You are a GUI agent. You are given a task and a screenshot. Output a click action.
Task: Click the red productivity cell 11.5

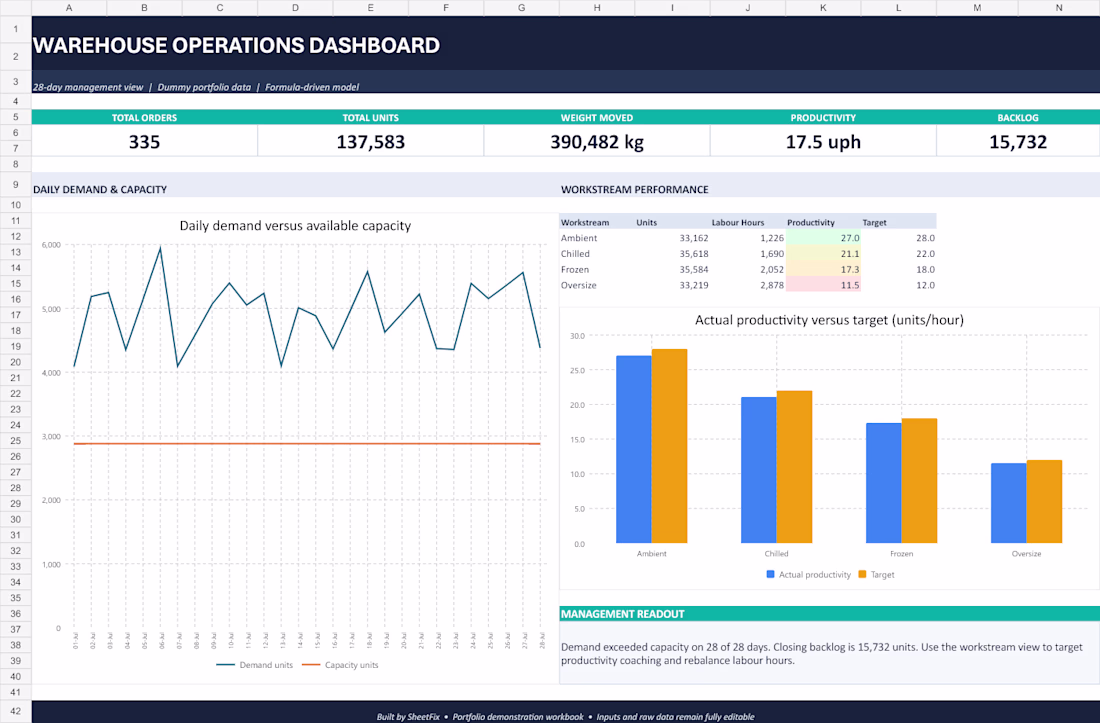pyautogui.click(x=823, y=285)
